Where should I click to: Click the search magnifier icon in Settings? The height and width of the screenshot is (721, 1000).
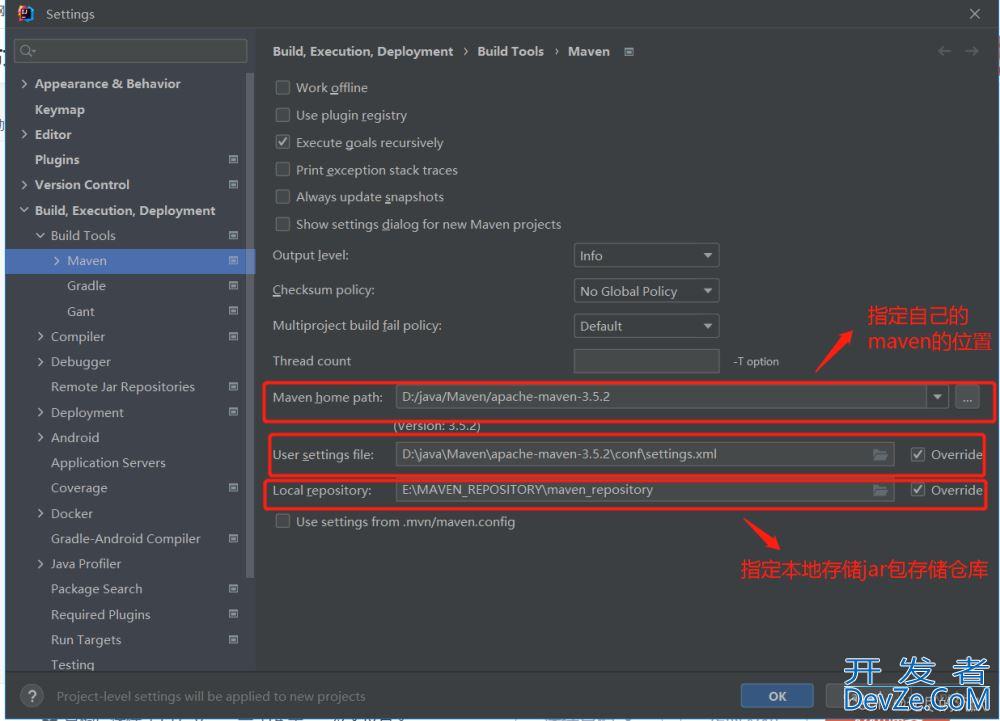point(27,50)
